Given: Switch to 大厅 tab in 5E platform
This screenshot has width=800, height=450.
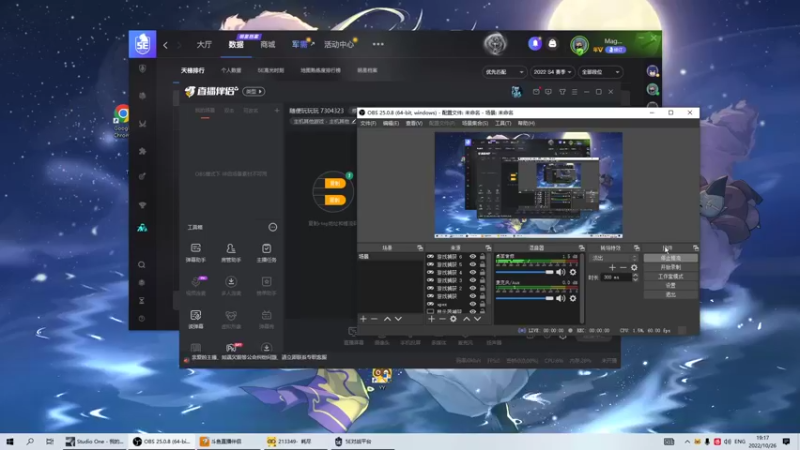Looking at the screenshot, I should click(x=204, y=44).
